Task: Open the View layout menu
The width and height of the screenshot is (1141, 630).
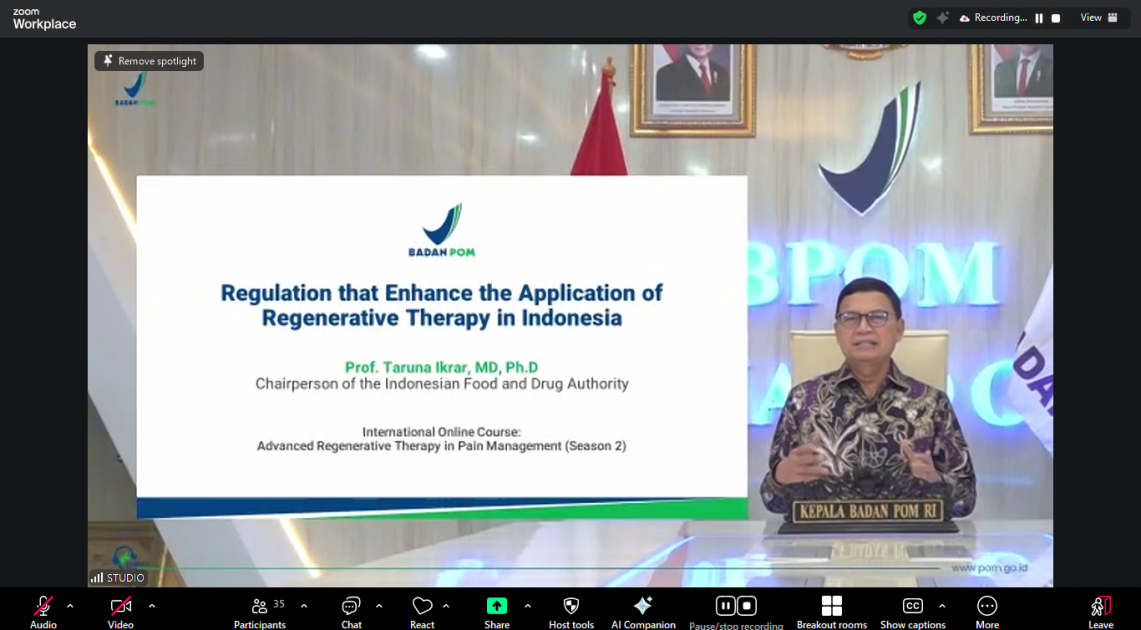Action: coord(1099,18)
